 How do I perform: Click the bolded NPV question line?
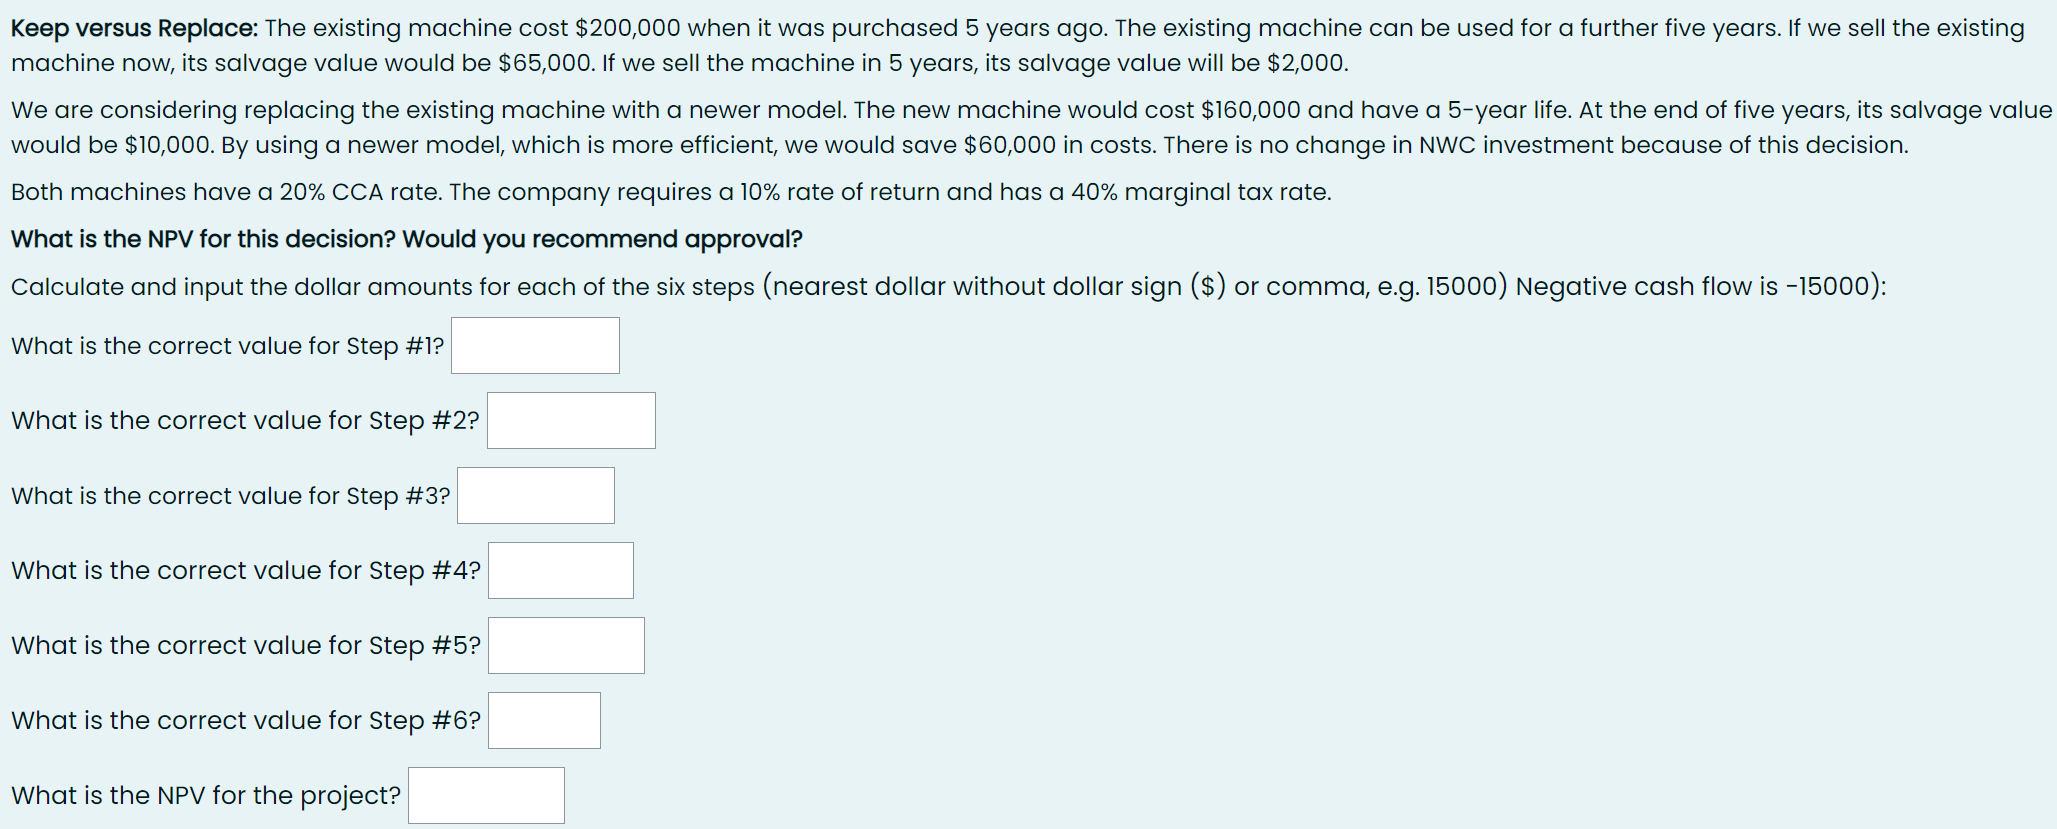406,239
